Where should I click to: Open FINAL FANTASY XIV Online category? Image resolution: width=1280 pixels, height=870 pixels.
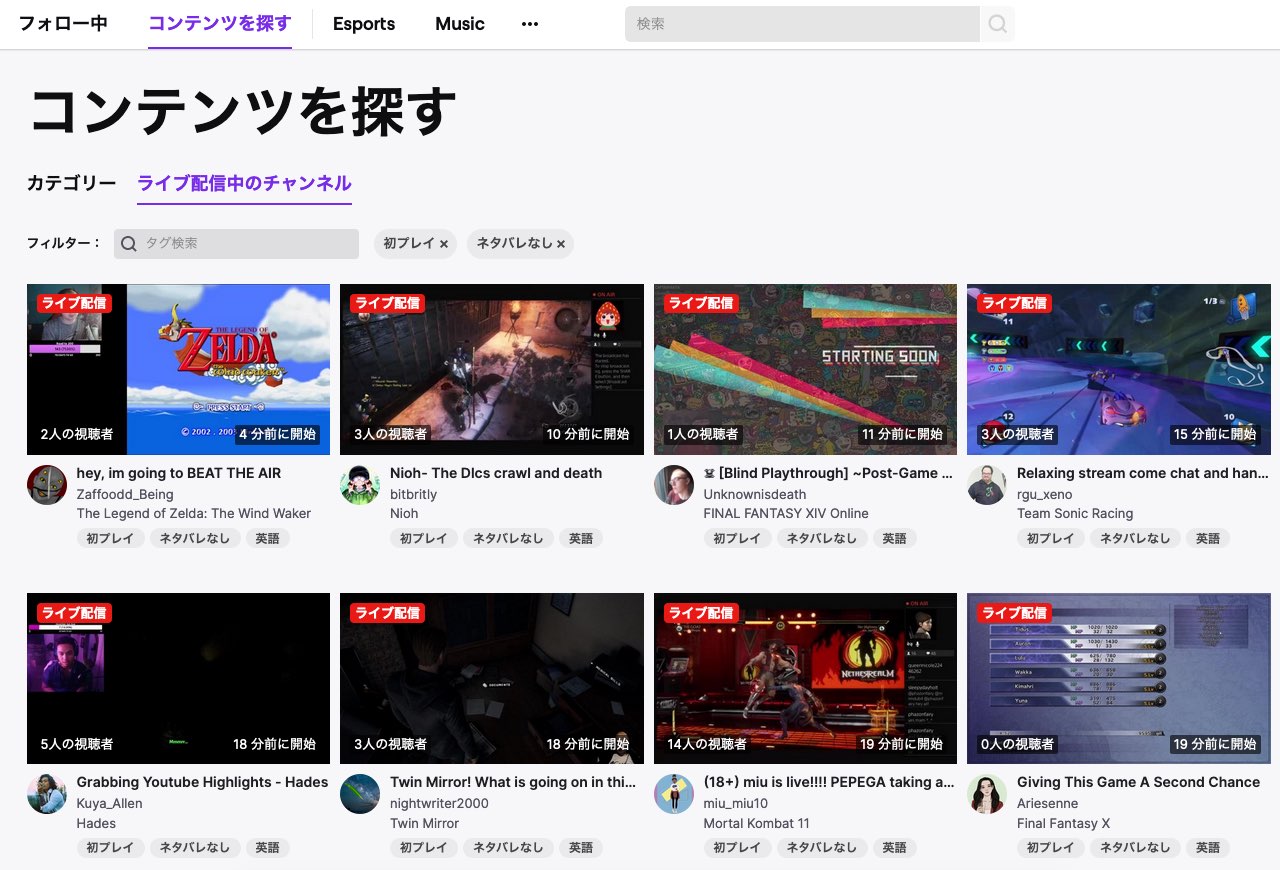786,513
